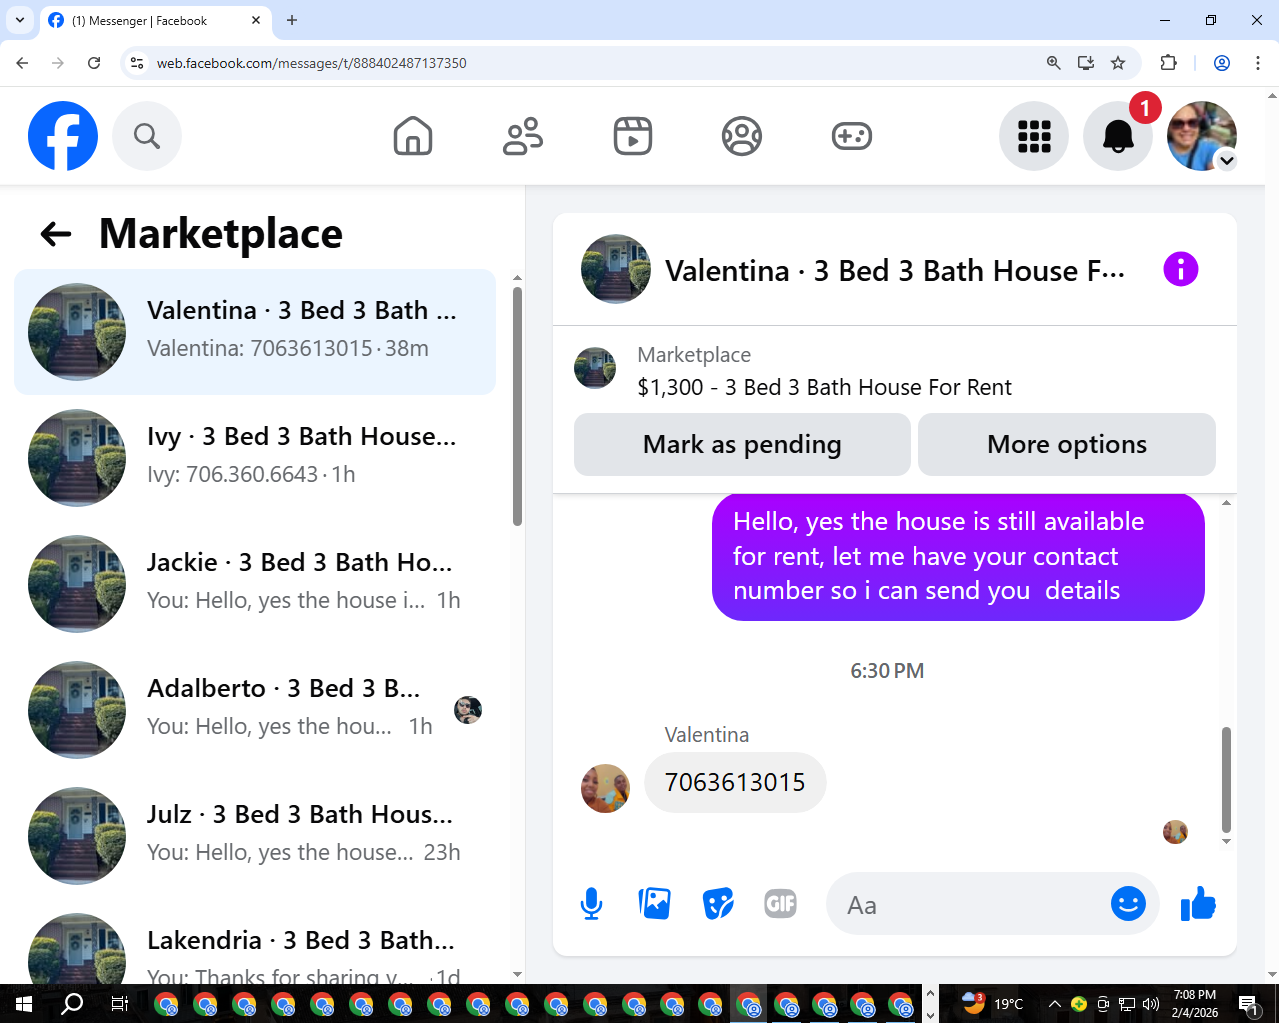Open the Facebook search magnifier

coord(147,136)
